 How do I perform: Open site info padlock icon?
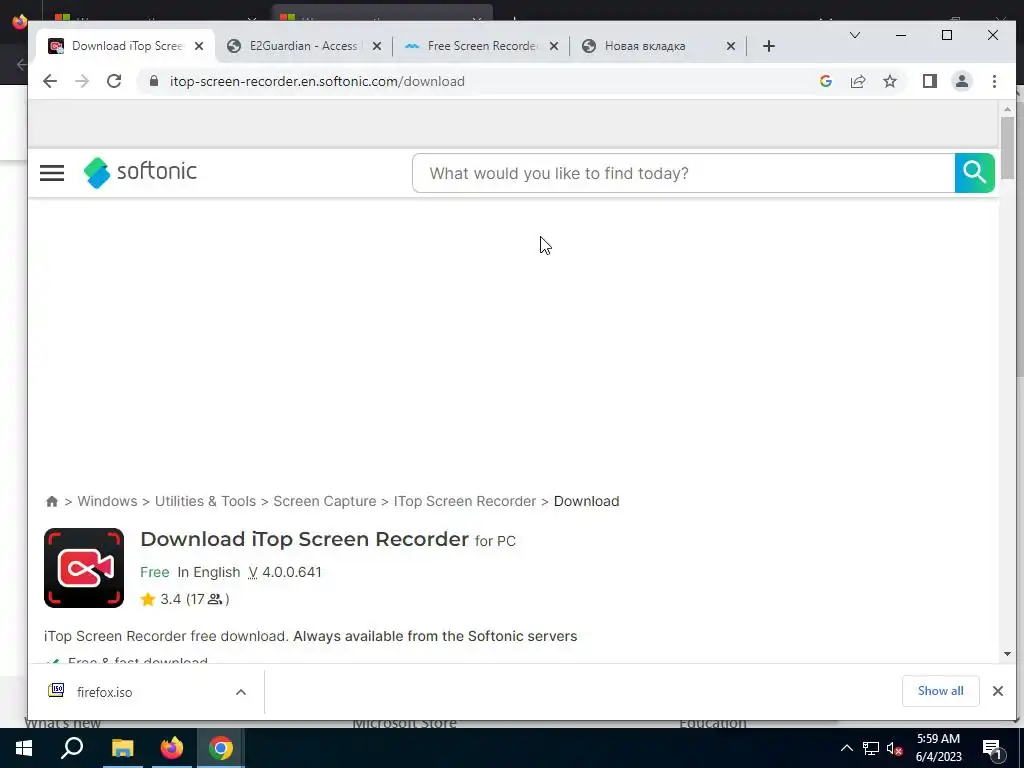(154, 81)
